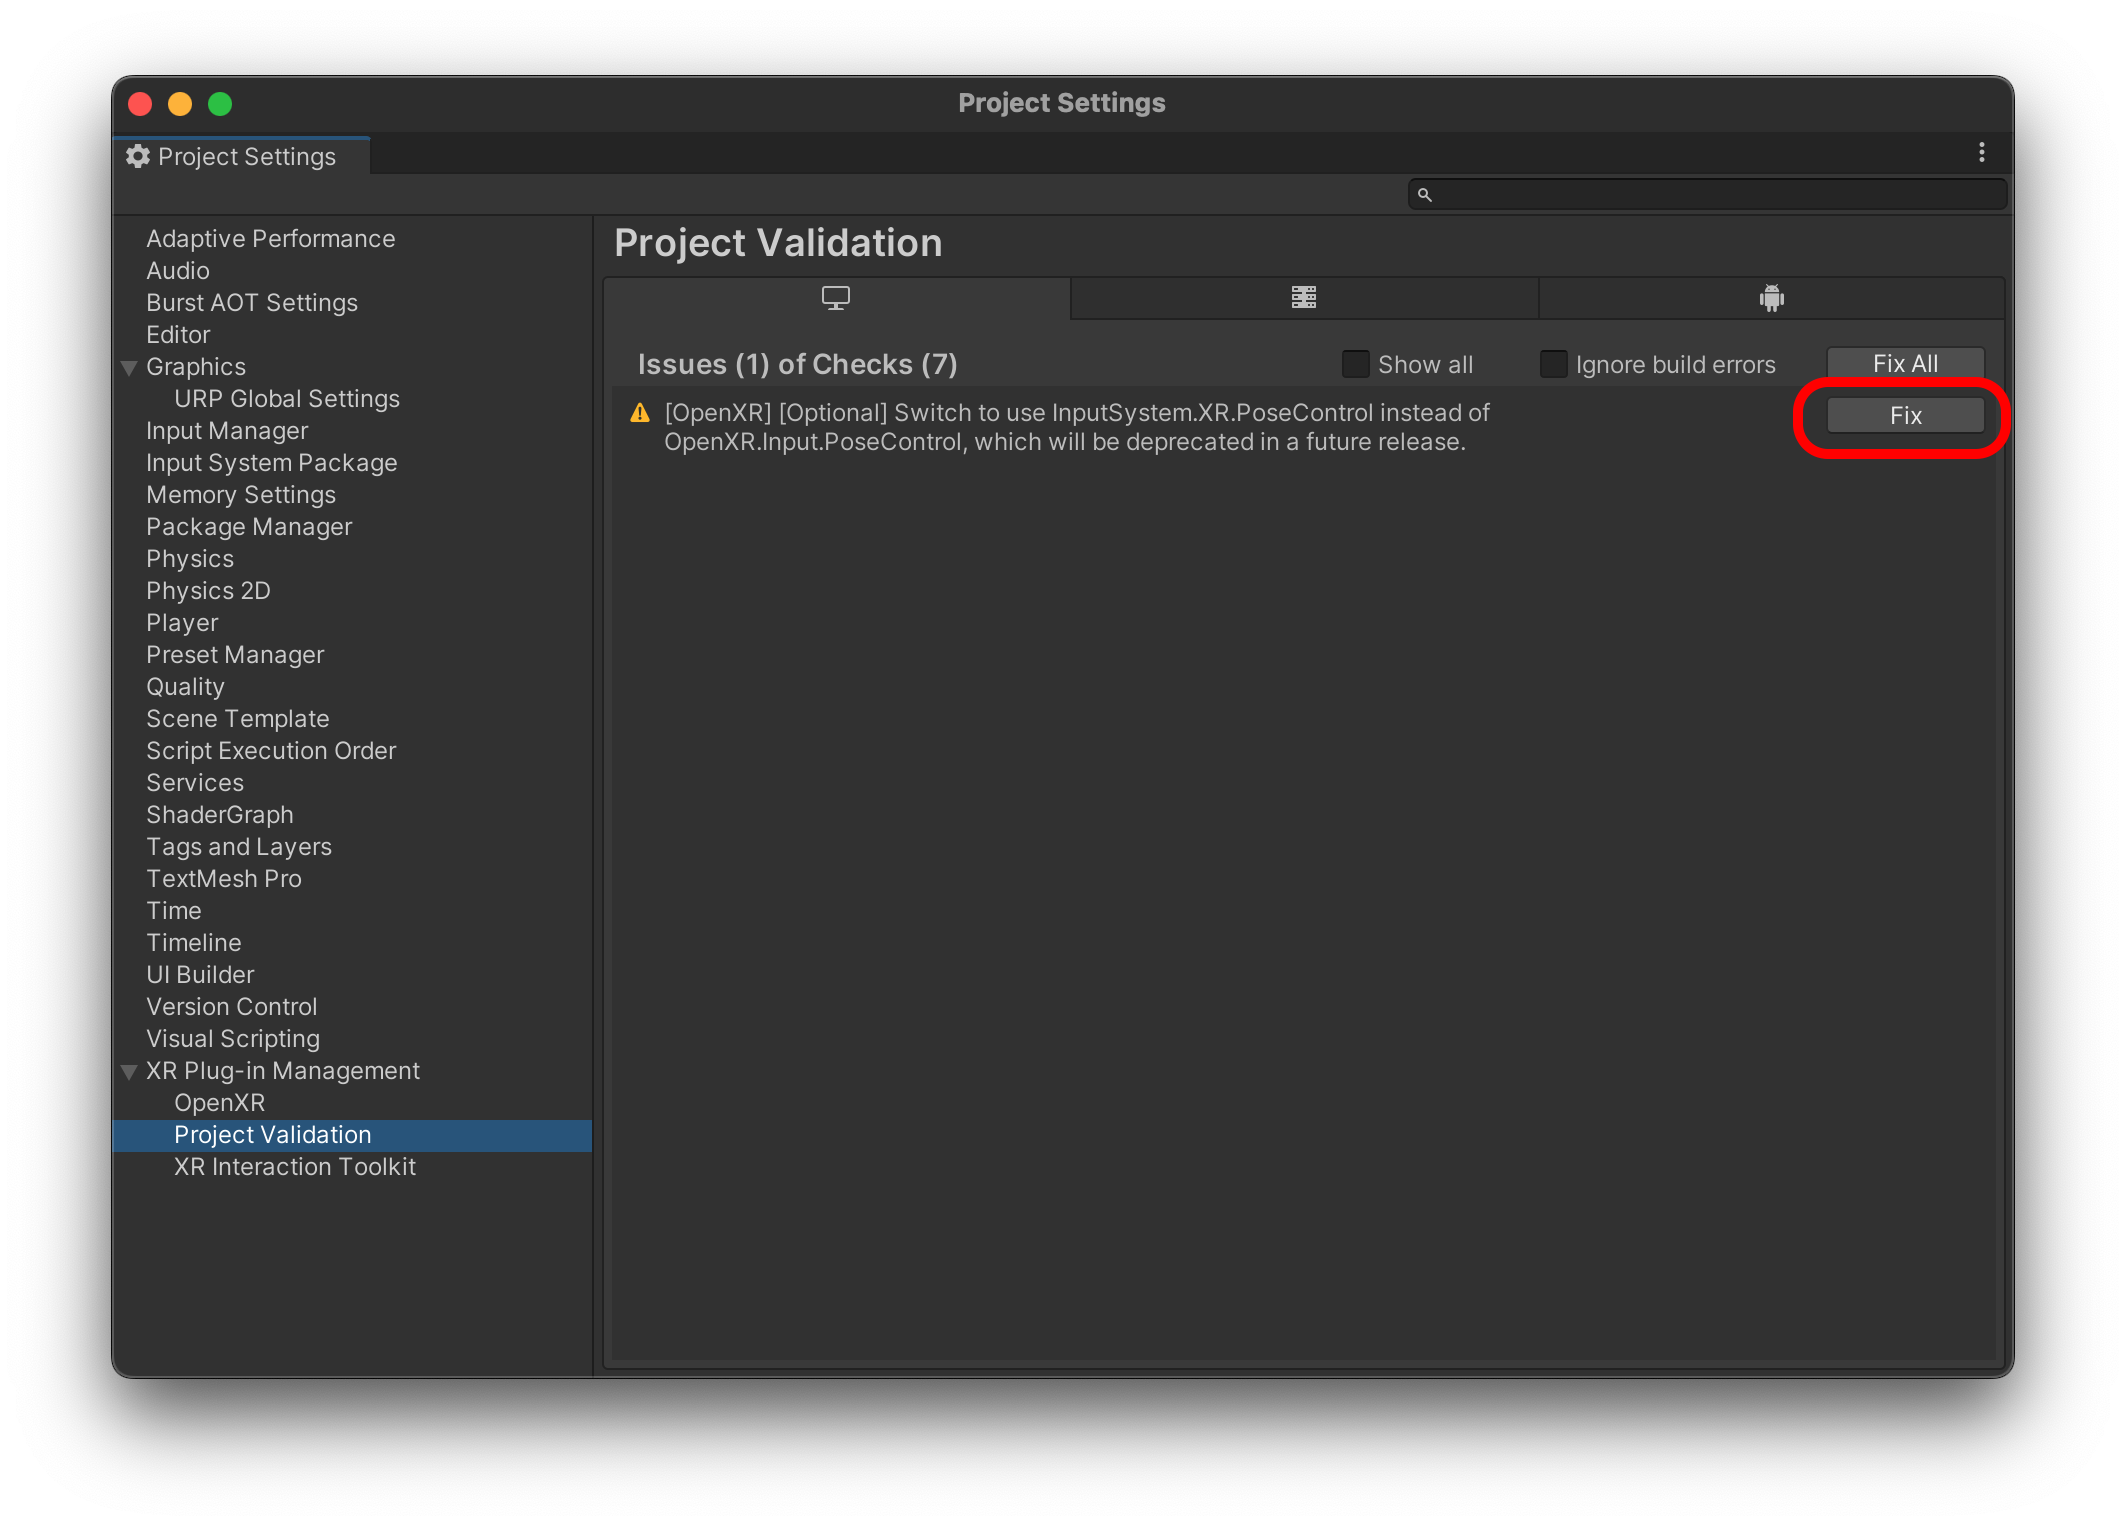Click the green zoom window button
The height and width of the screenshot is (1526, 2126).
tap(220, 104)
